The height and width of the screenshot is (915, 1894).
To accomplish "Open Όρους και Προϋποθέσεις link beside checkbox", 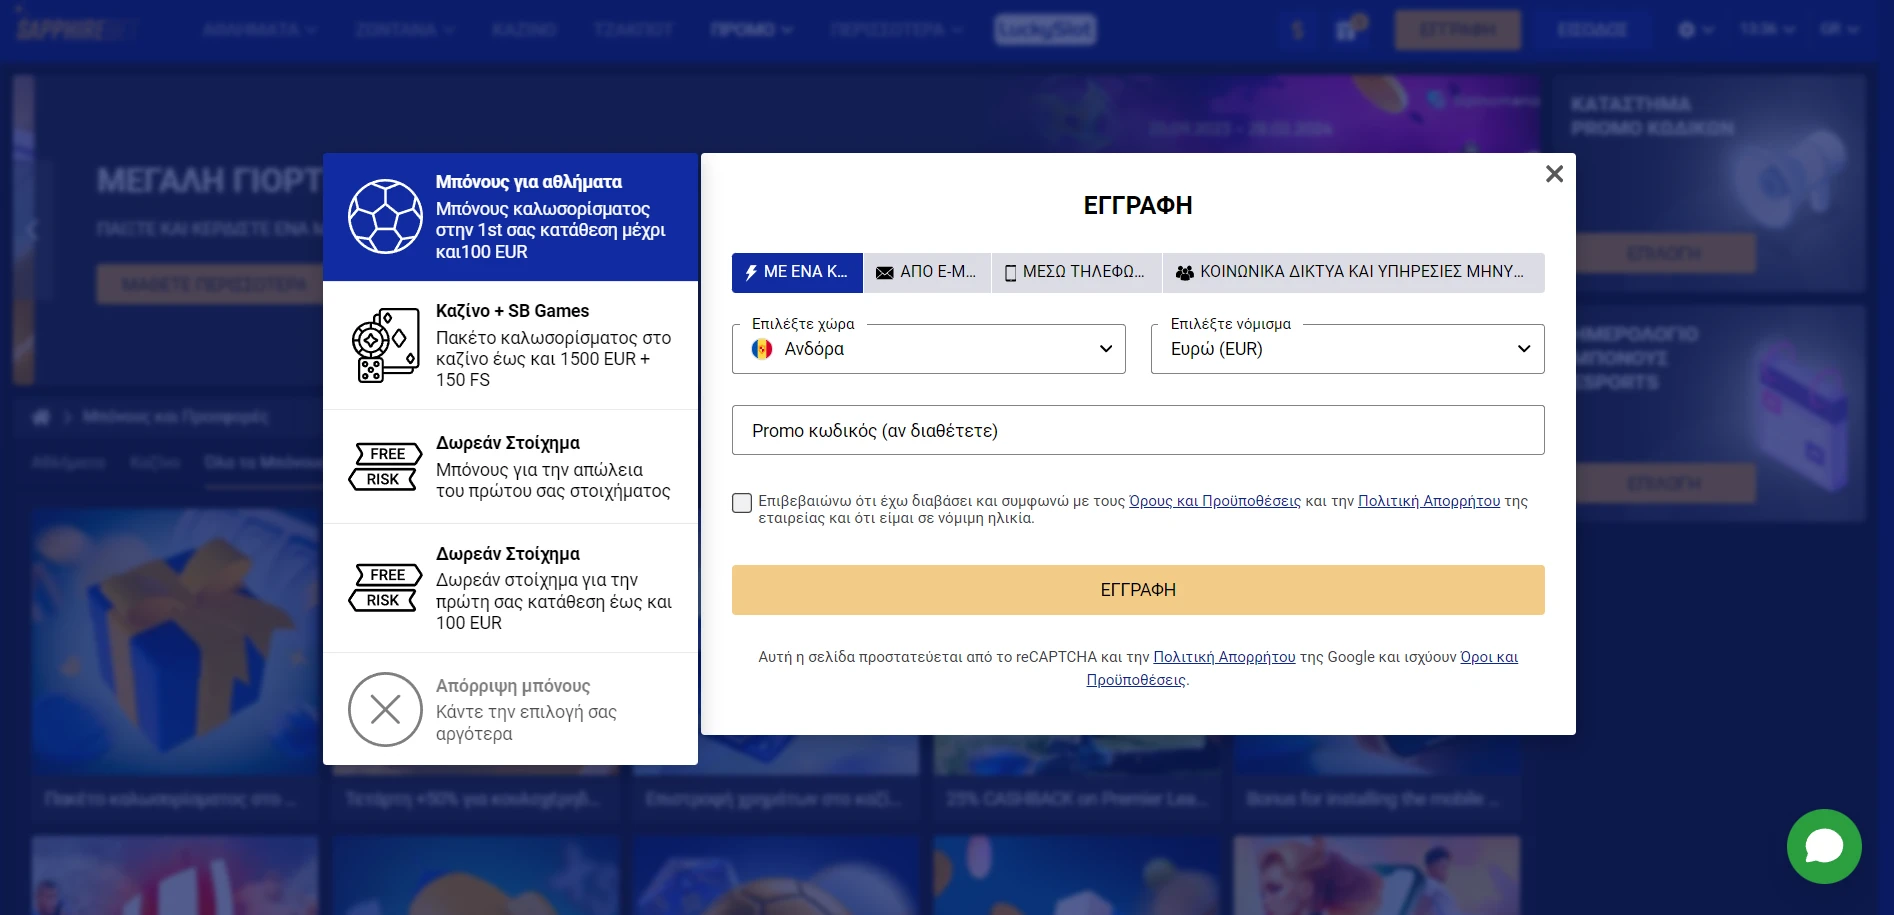I will click(x=1215, y=501).
